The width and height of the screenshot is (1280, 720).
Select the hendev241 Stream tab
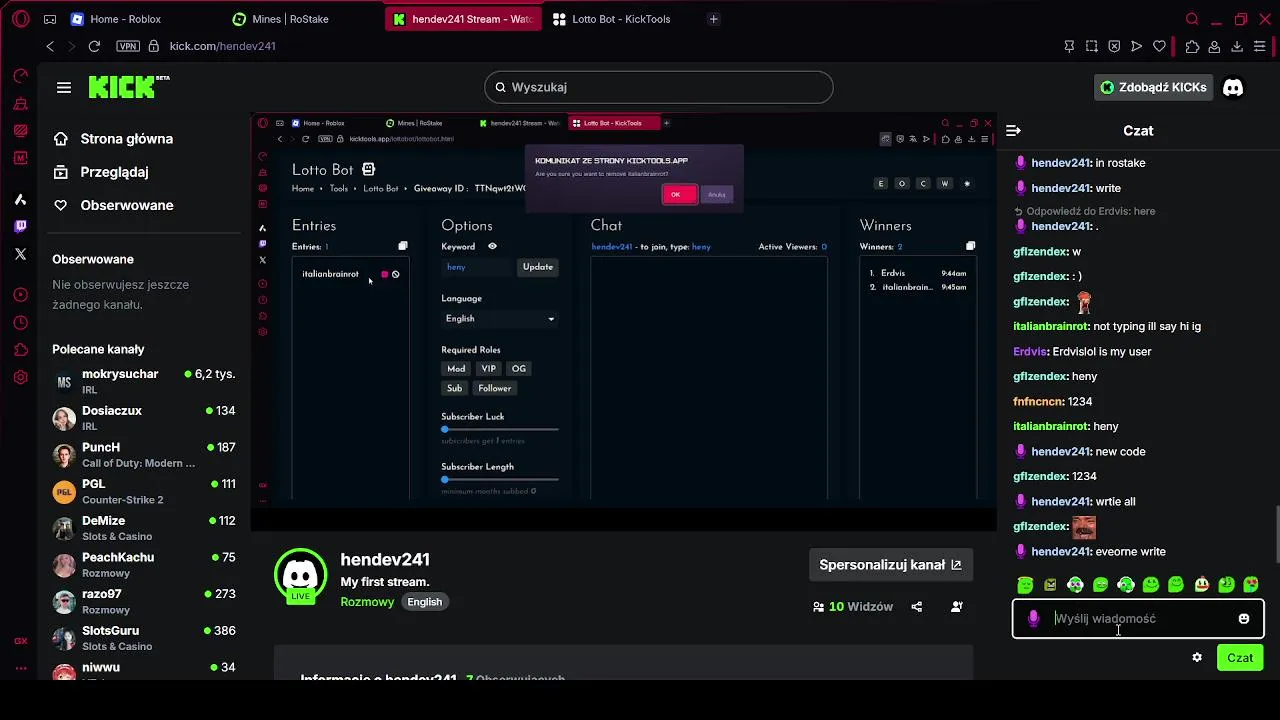click(462, 19)
